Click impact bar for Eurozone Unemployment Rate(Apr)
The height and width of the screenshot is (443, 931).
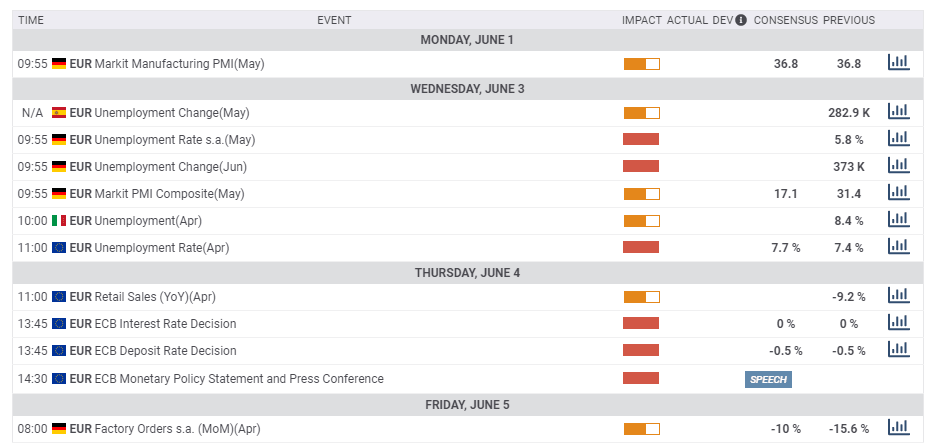tap(641, 247)
